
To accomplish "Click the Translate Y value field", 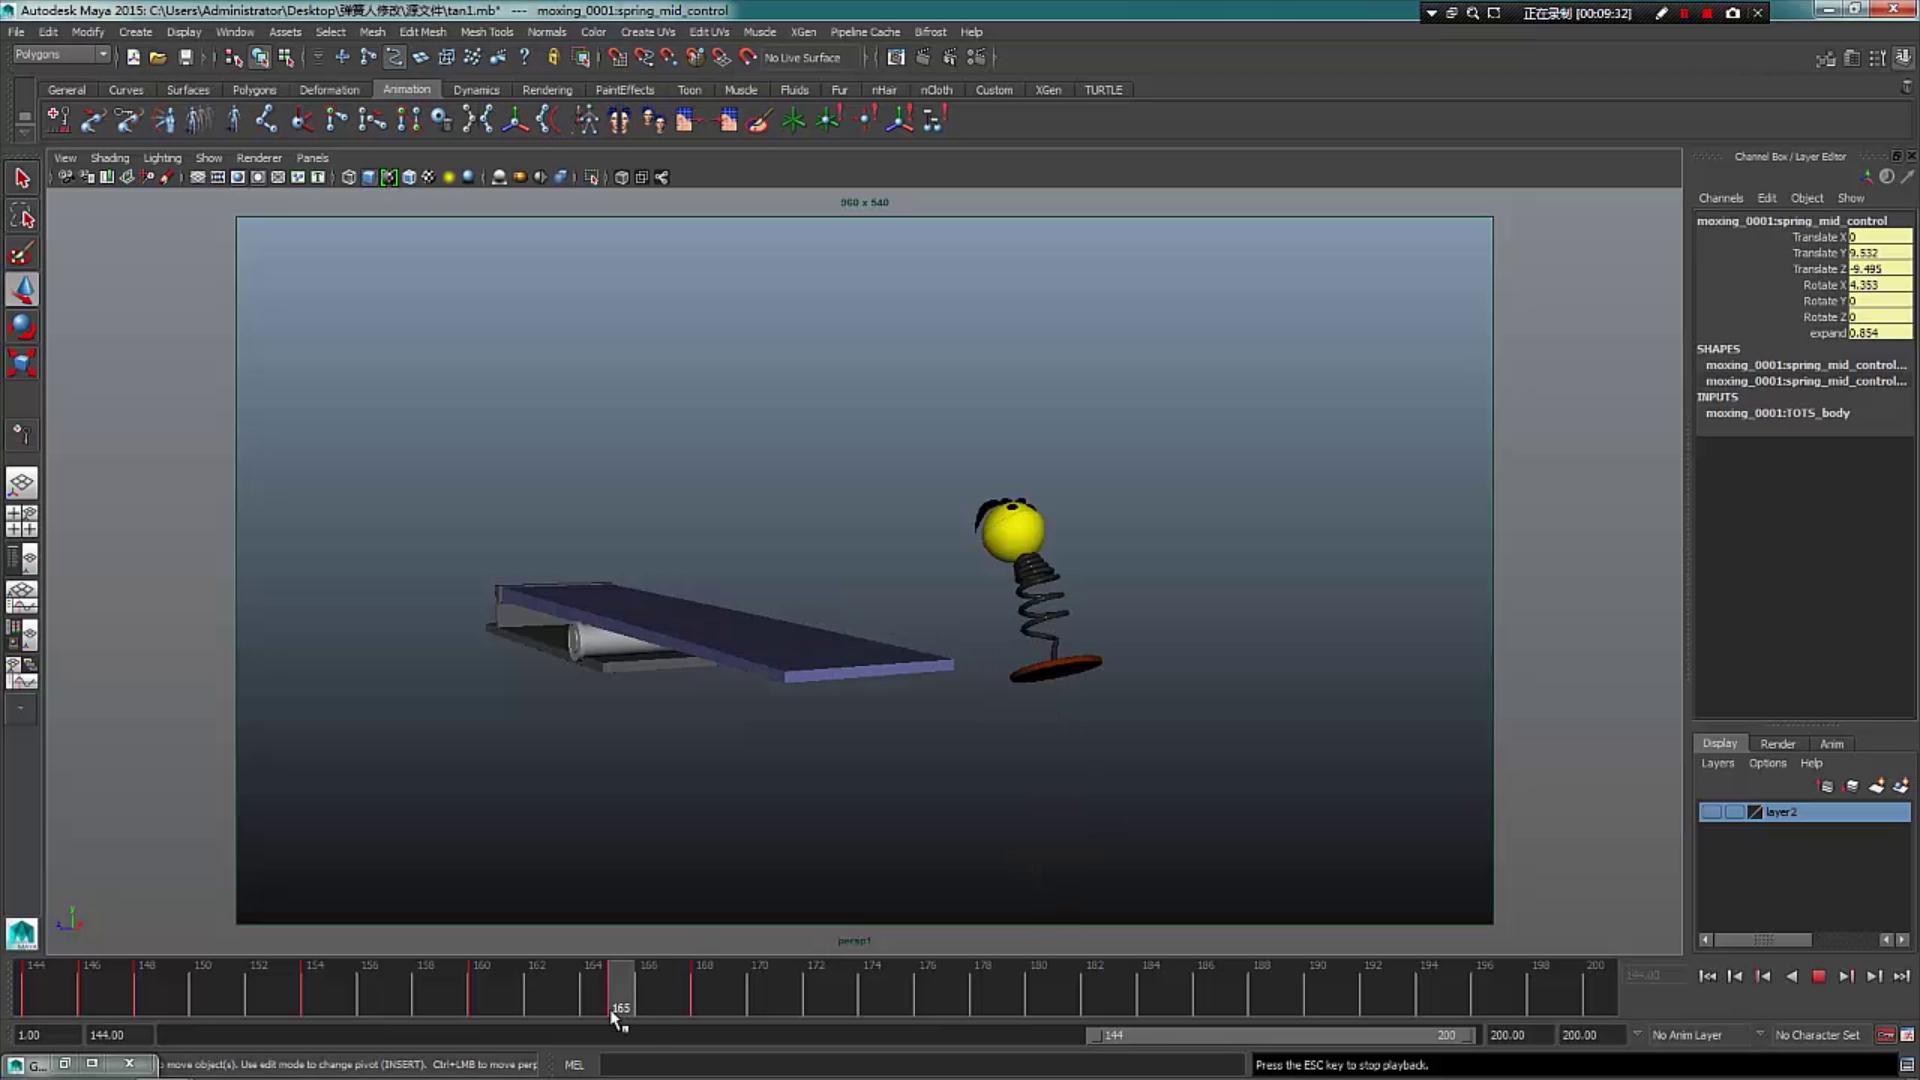I will [x=1879, y=253].
